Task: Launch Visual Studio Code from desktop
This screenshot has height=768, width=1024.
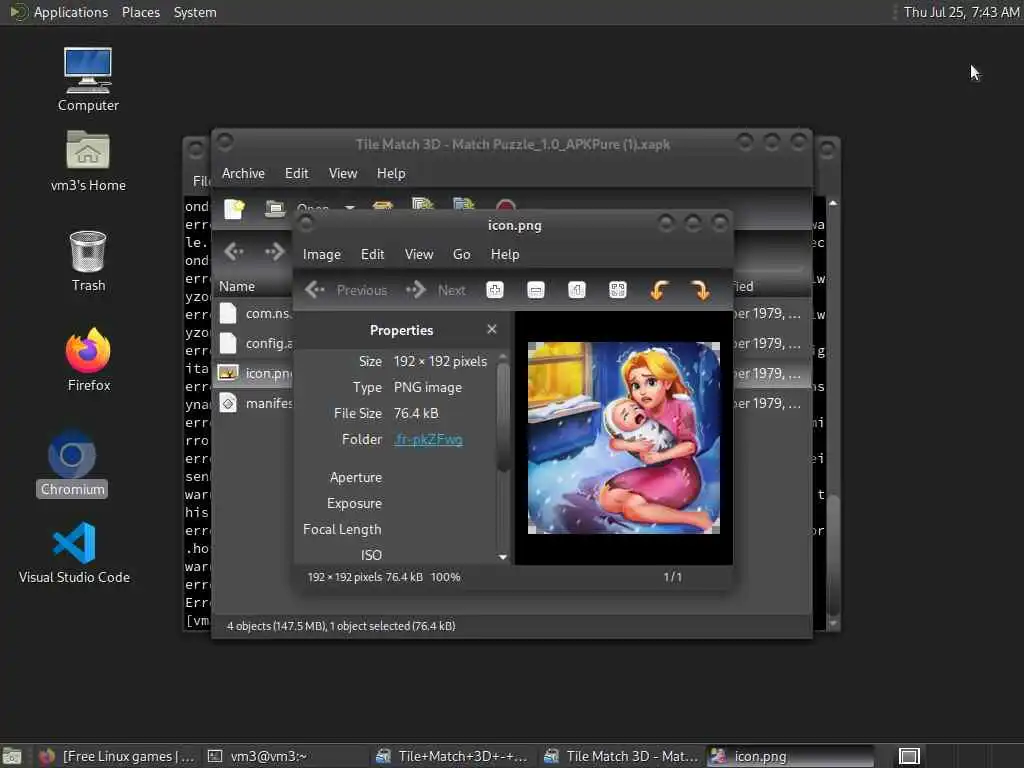Action: click(x=74, y=552)
